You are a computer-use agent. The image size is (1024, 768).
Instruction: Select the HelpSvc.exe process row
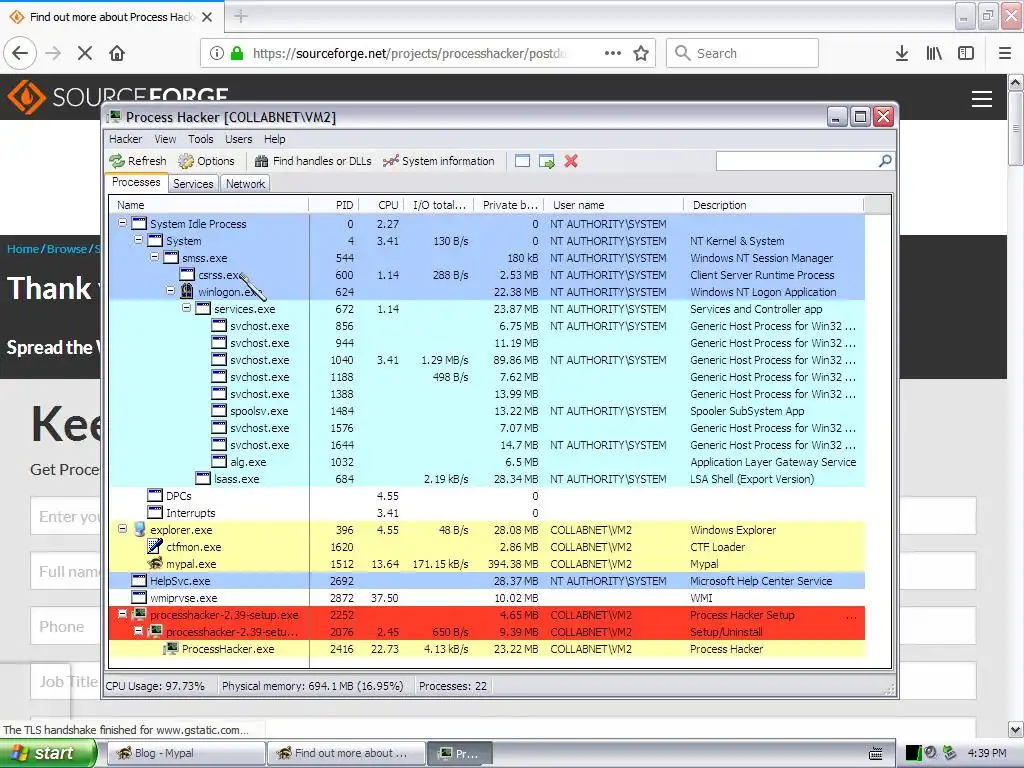point(487,581)
